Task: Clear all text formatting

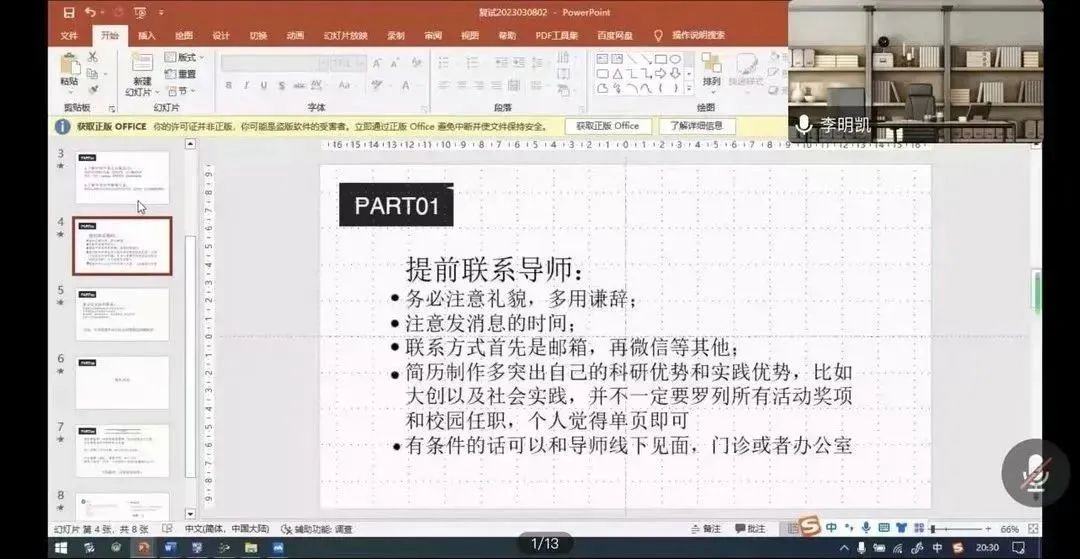Action: pyautogui.click(x=416, y=63)
